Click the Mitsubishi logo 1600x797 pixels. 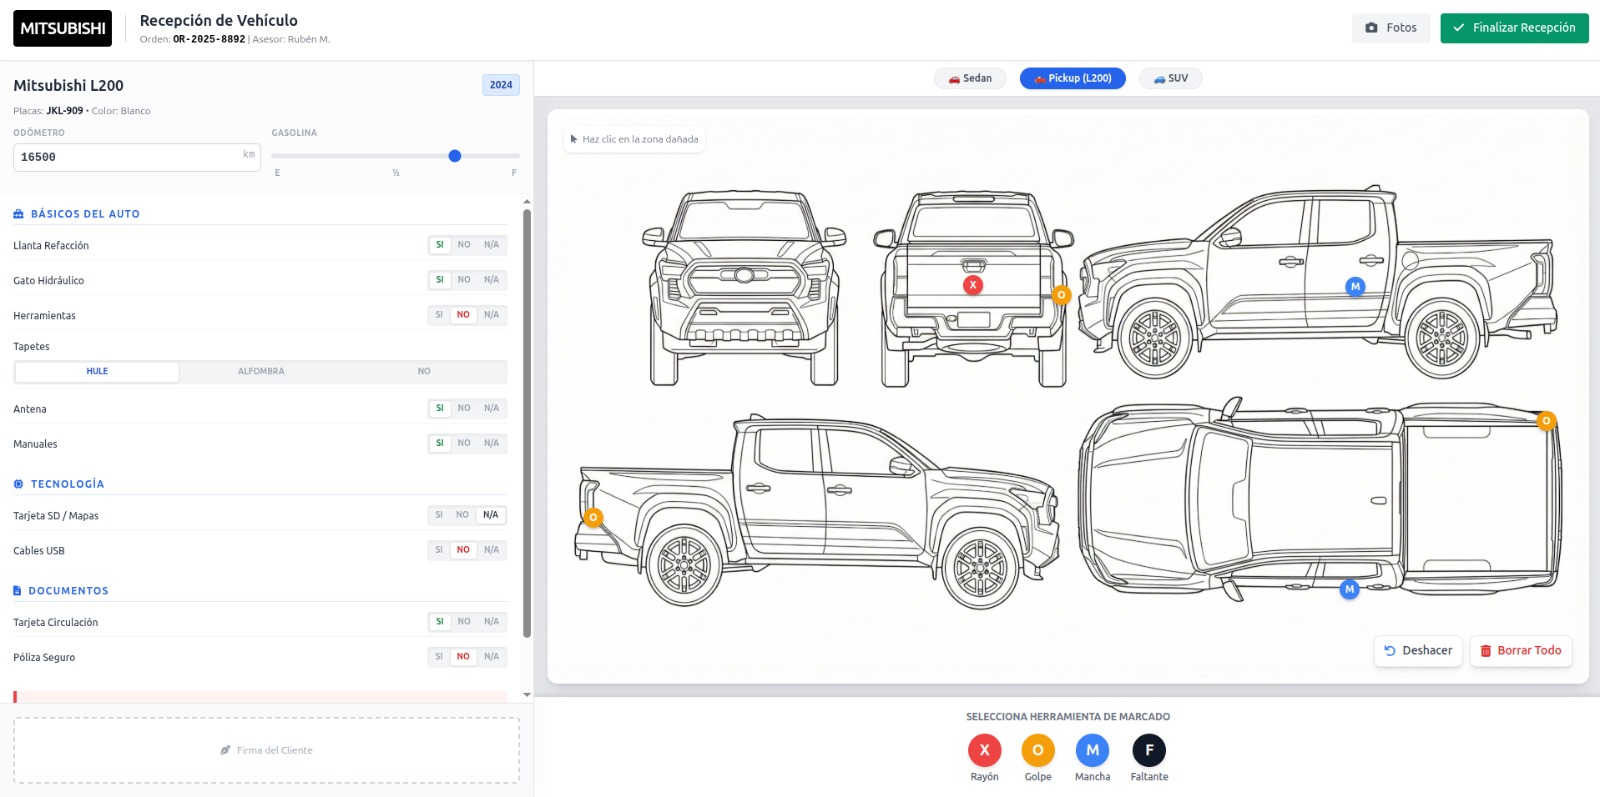62,28
